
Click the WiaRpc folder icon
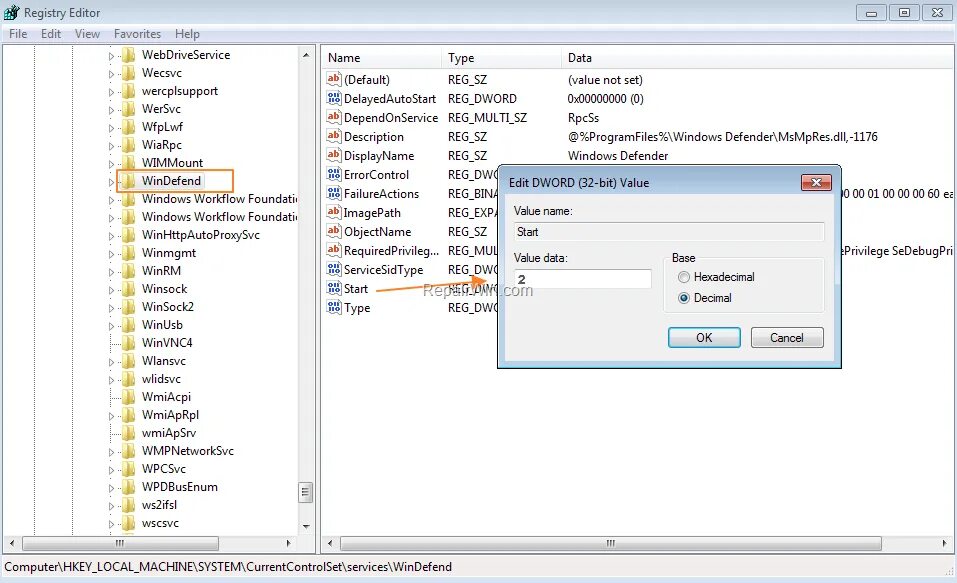[x=128, y=145]
